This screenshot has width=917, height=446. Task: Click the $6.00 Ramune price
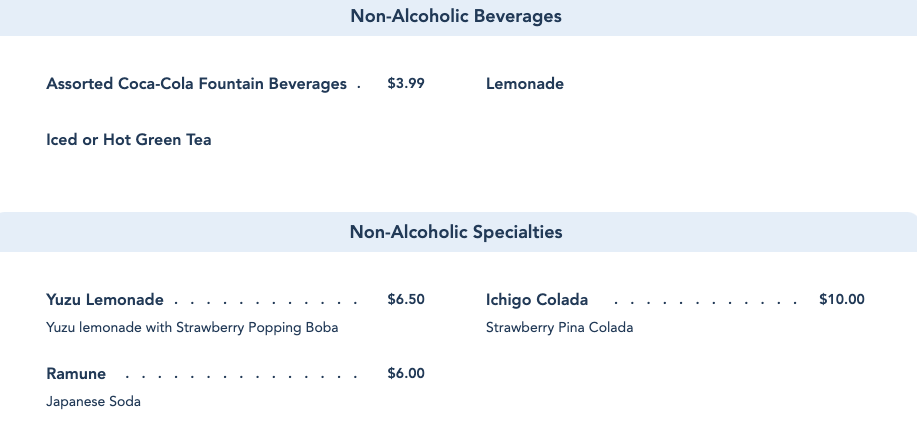click(406, 374)
